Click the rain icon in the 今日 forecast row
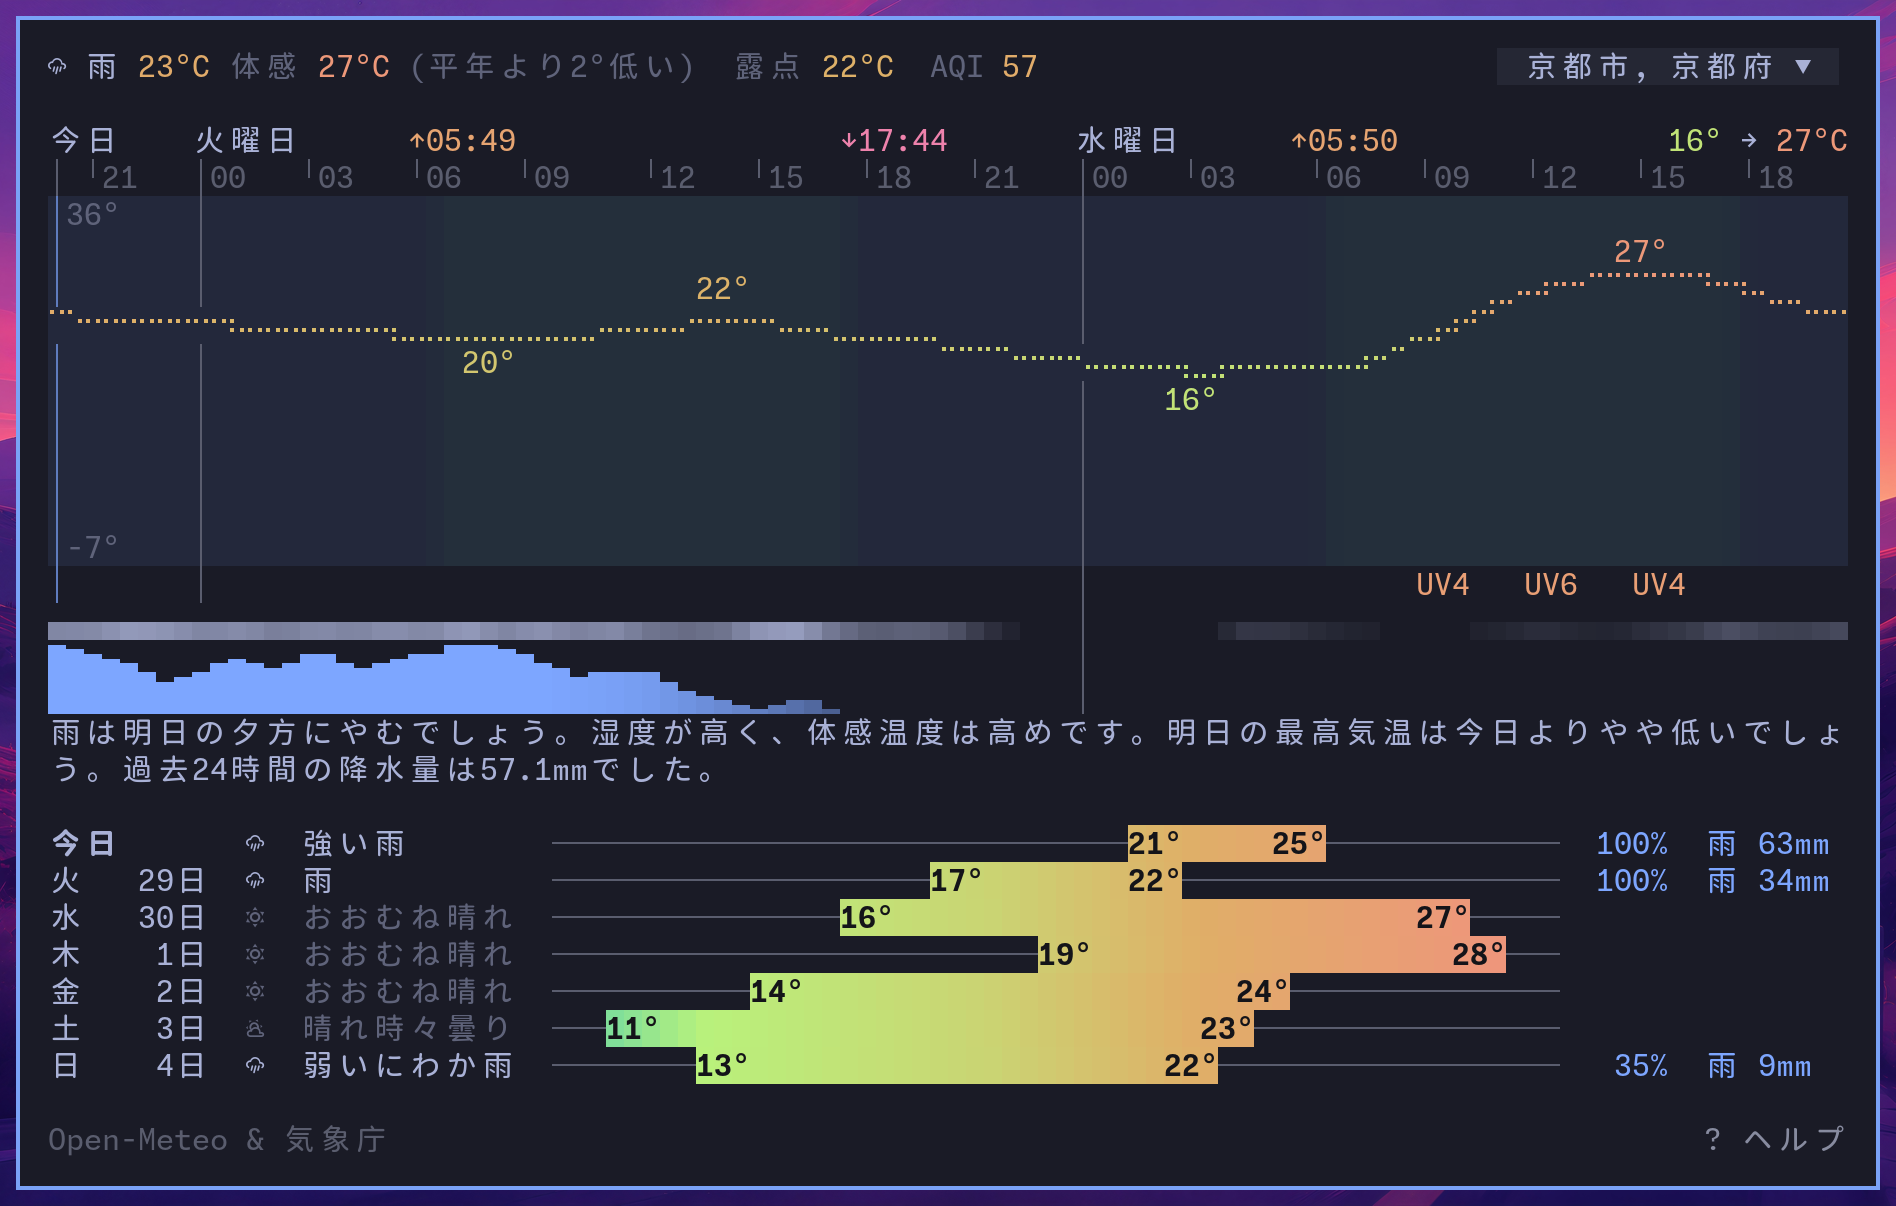Viewport: 1896px width, 1206px height. (255, 844)
